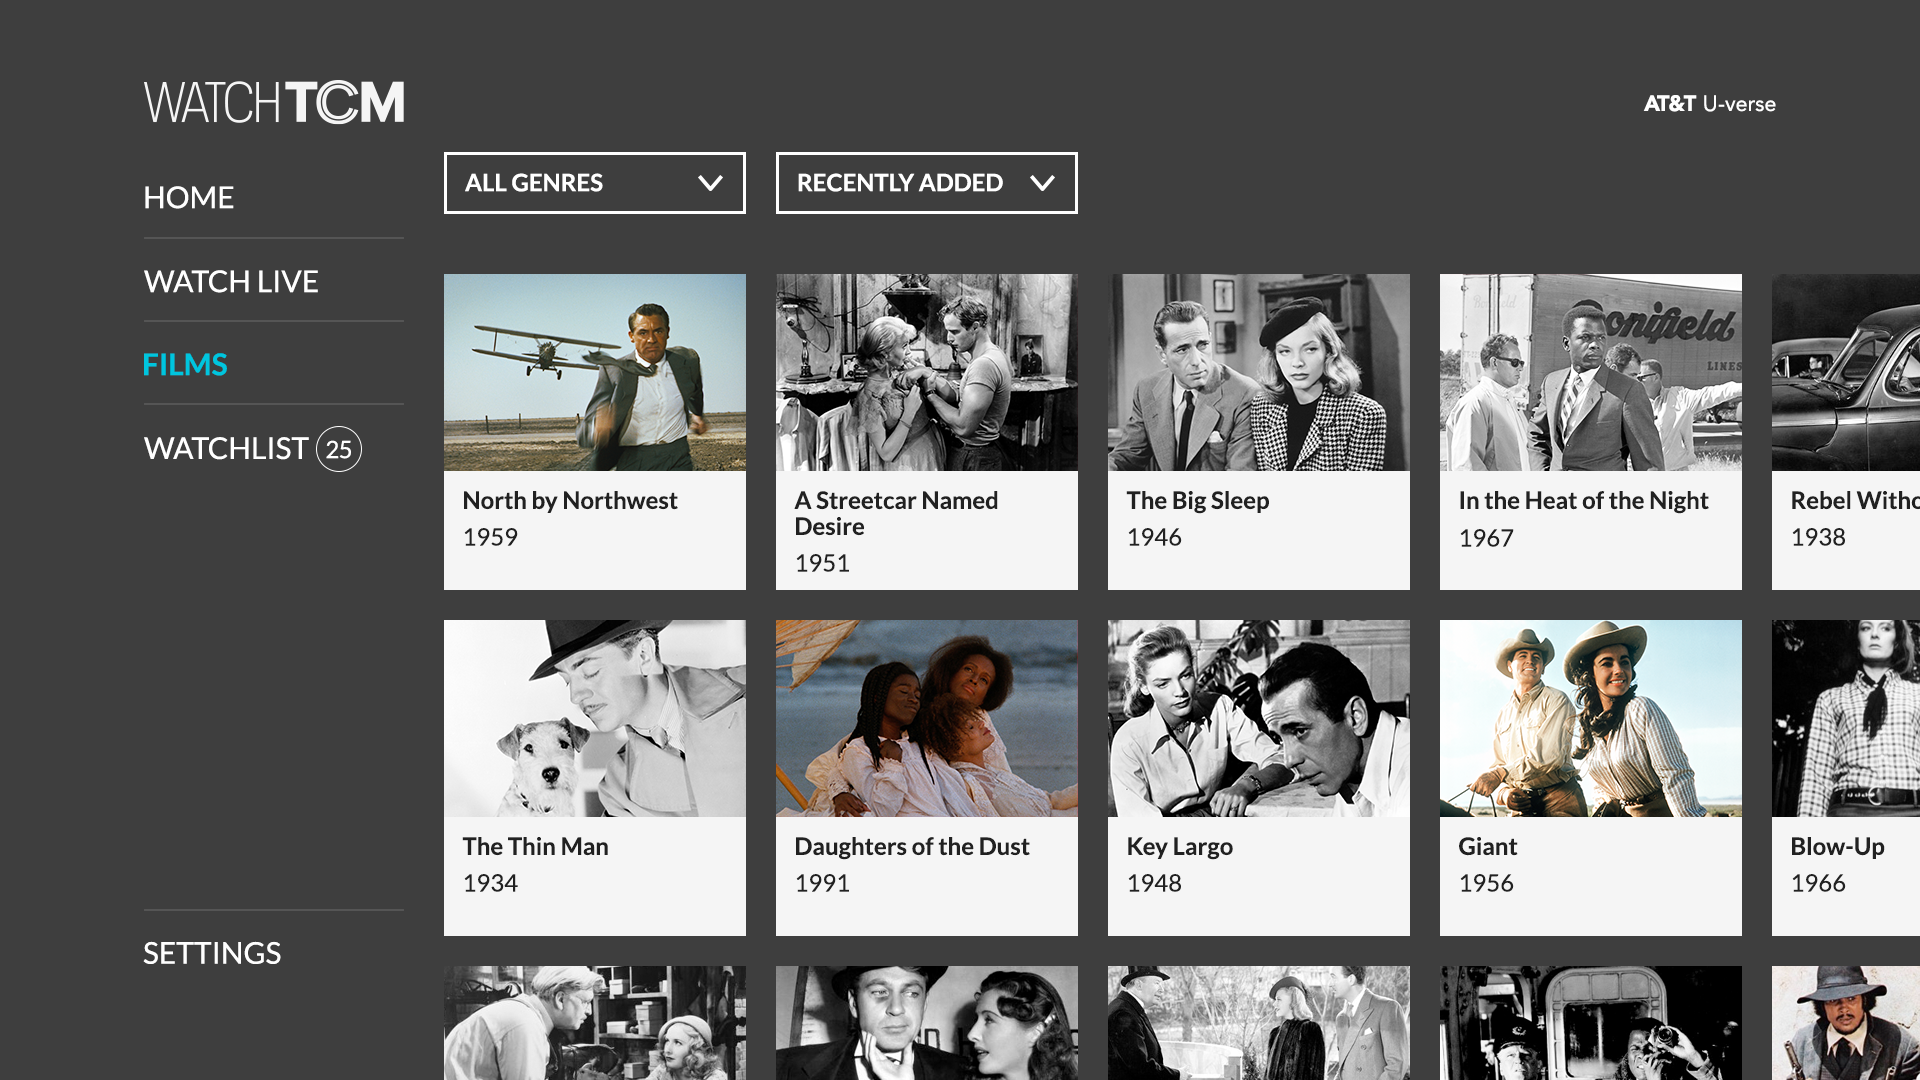Click the Daughters of the Dust poster image
Viewport: 1920px width, 1080px height.
pos(926,718)
